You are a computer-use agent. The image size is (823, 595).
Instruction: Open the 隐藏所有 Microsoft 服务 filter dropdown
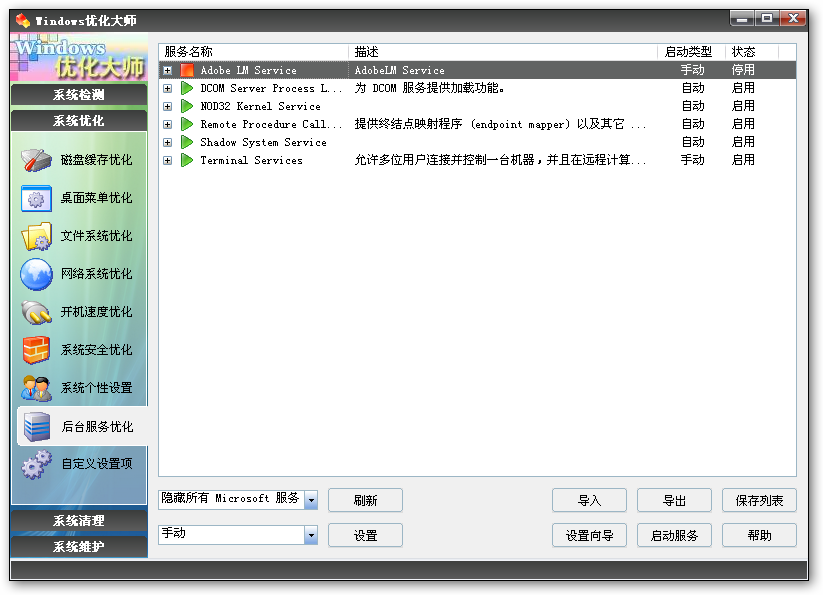coord(311,500)
